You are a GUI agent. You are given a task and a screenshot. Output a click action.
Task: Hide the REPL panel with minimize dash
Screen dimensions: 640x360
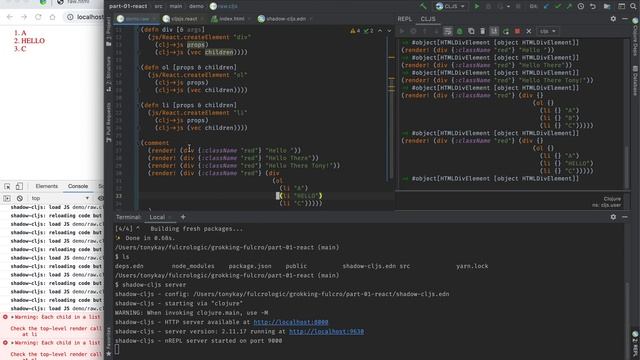pos(625,19)
